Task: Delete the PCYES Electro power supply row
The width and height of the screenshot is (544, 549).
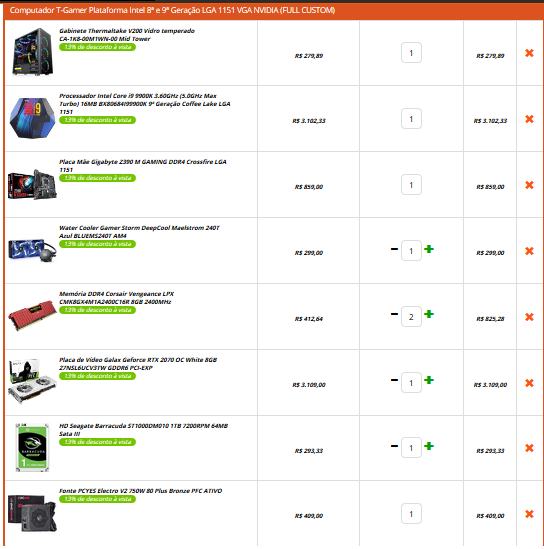Action: [529, 514]
